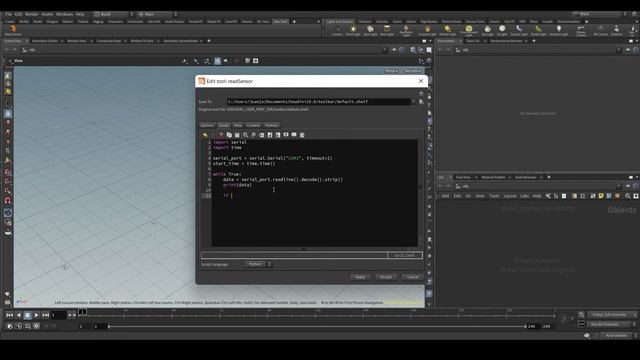
Task: Click the current frame marker on timeline
Action: pos(82,312)
